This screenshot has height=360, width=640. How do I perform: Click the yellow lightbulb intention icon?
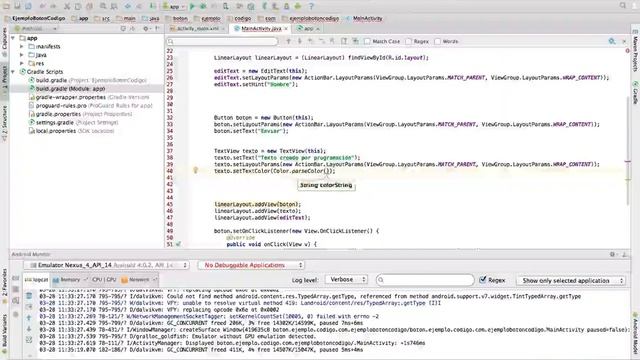(x=195, y=170)
